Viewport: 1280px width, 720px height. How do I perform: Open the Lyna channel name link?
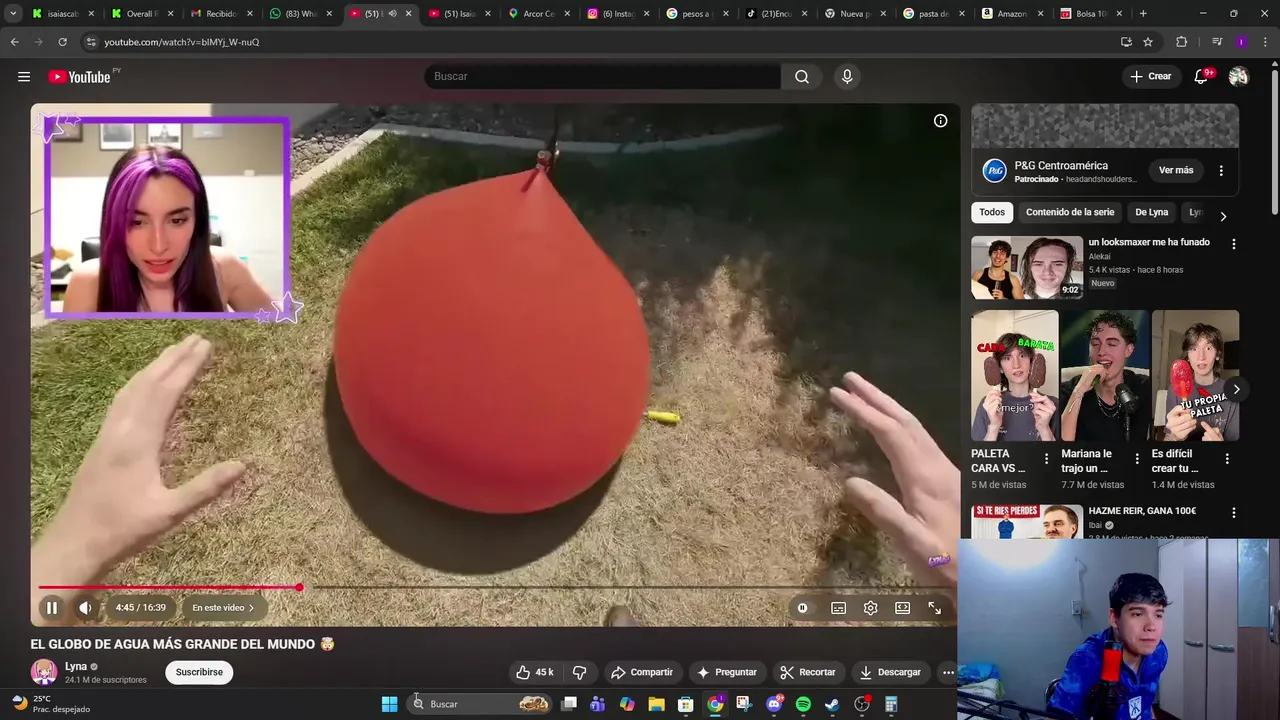click(x=76, y=666)
